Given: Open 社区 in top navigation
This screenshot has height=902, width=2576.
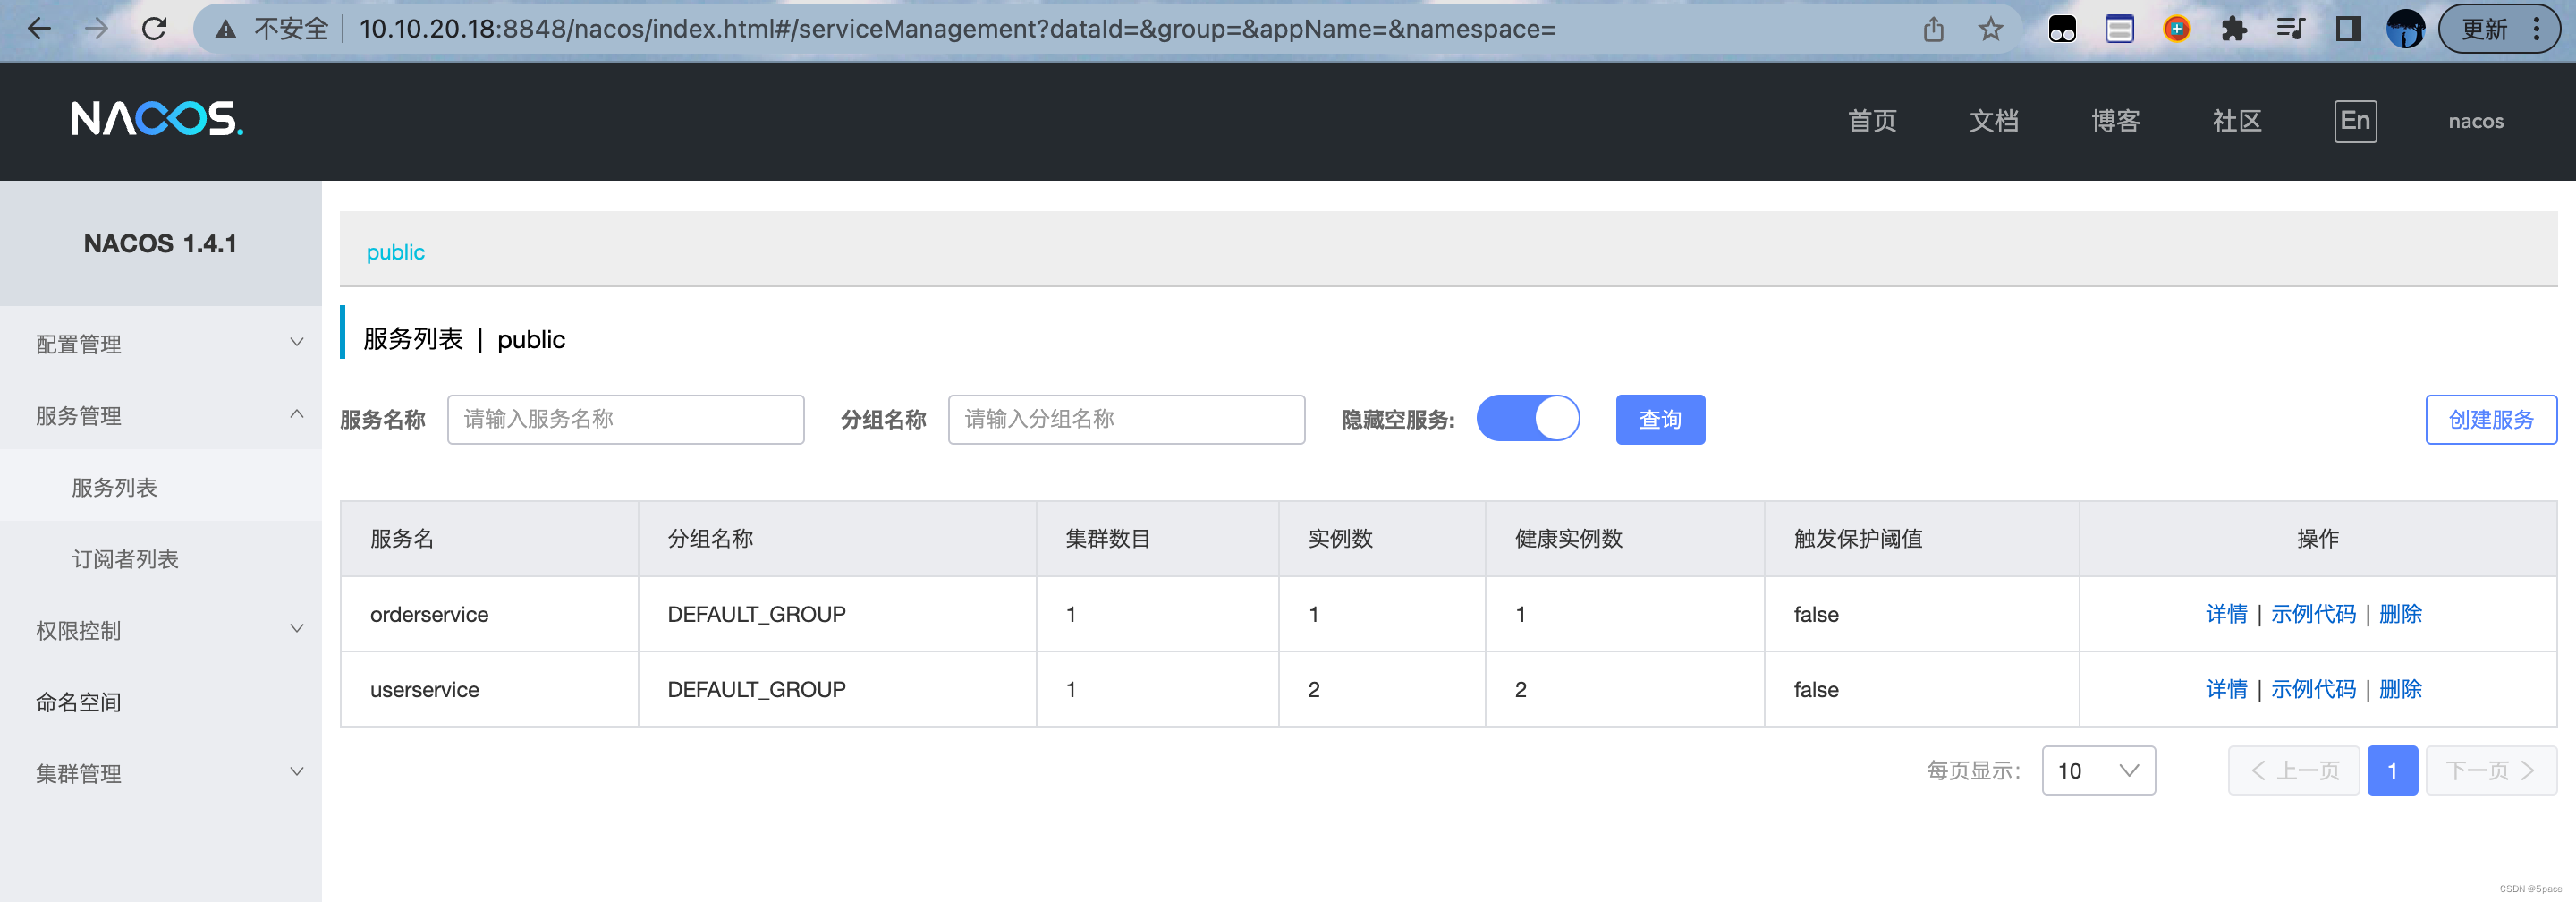Looking at the screenshot, I should coord(2237,121).
